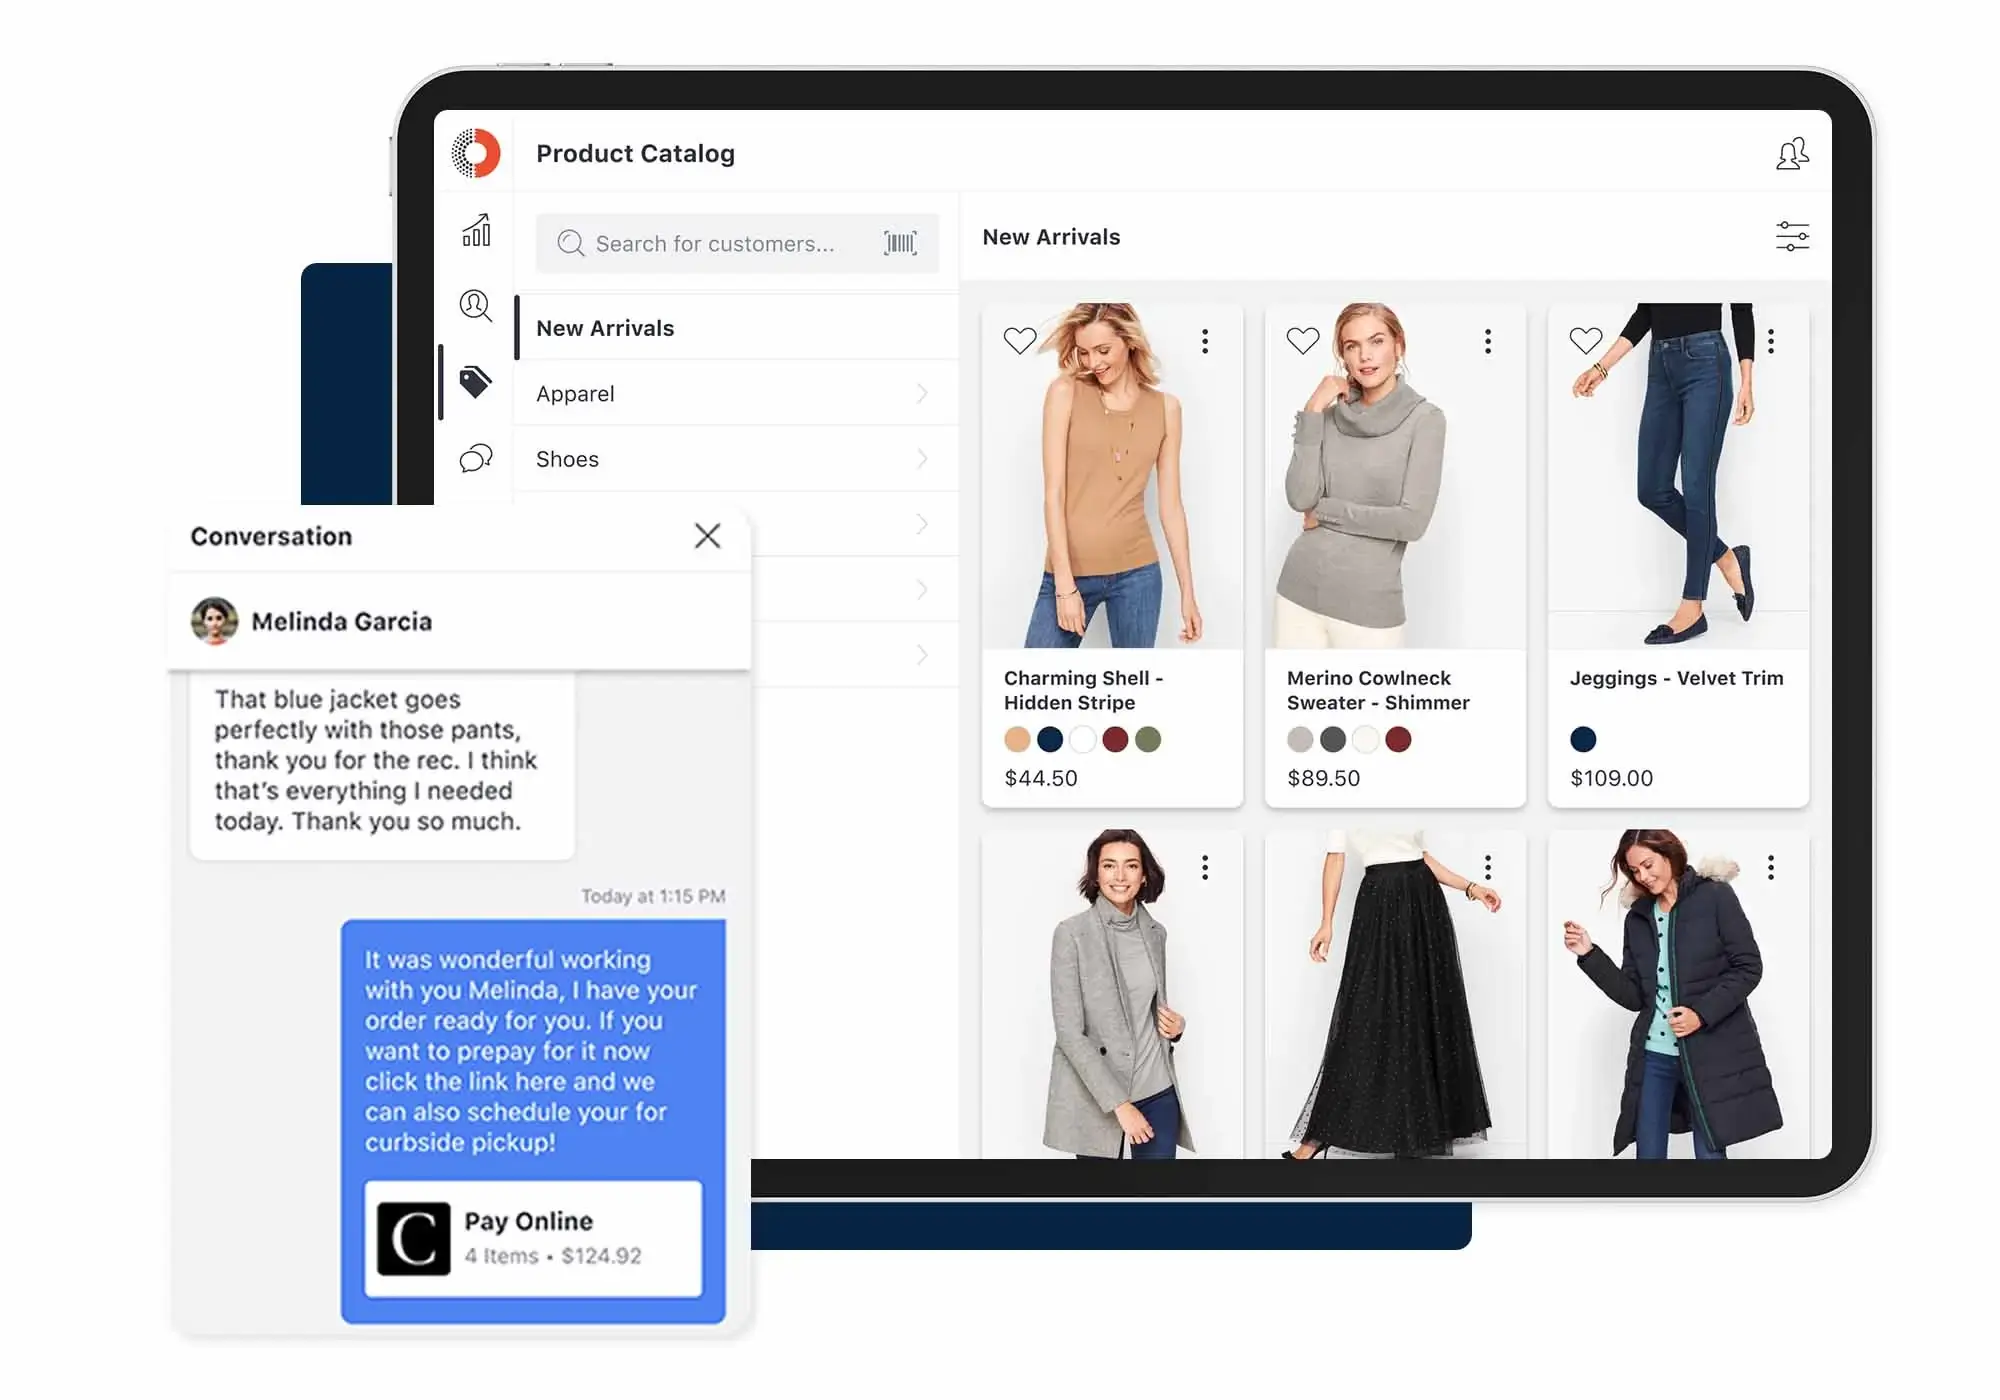Open the navy puffer coat product photo
The height and width of the screenshot is (1400, 2000).
click(1678, 994)
